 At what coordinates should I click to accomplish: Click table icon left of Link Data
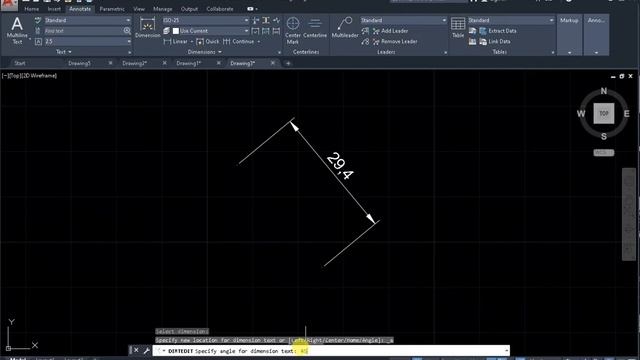click(472, 41)
